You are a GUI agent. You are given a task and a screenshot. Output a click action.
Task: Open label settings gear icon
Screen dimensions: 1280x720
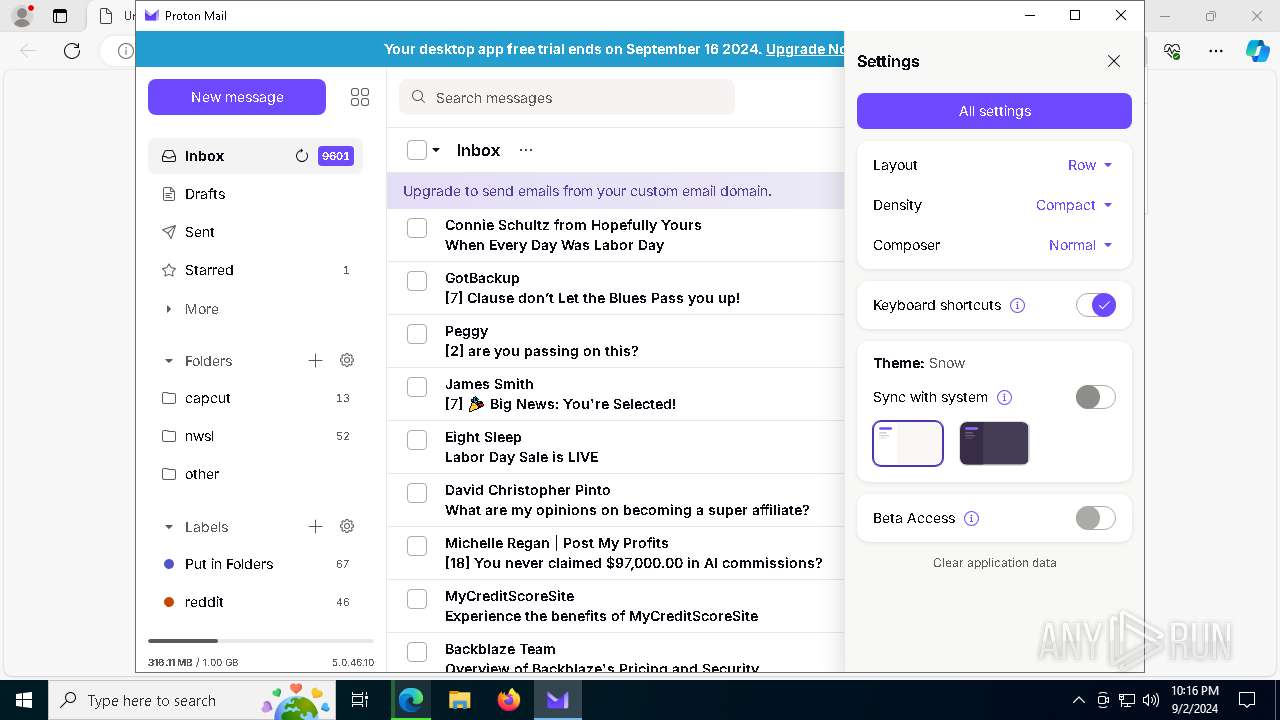click(x=347, y=526)
